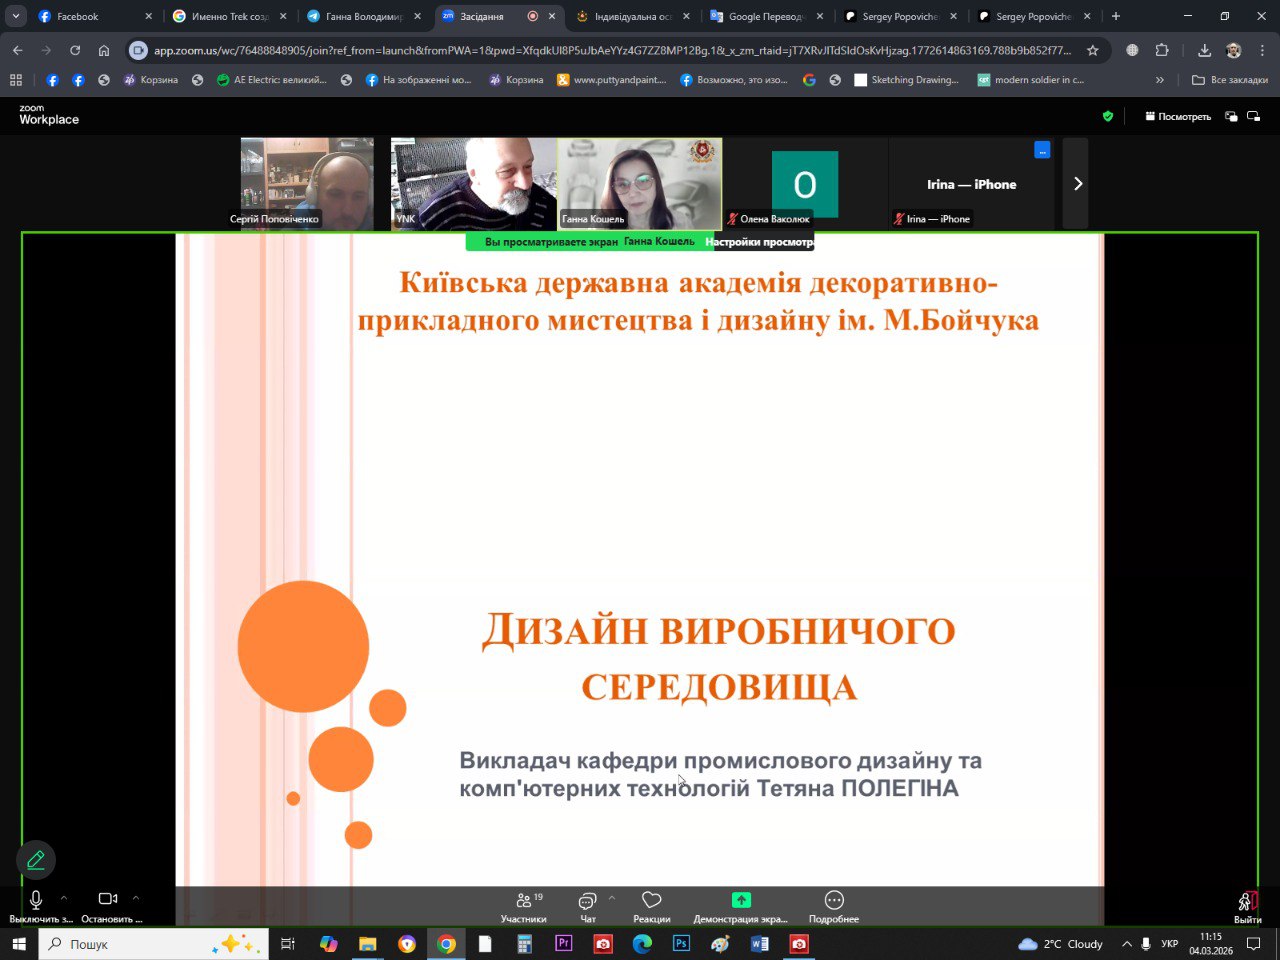Mute the microphone in Zoom toolbar
The width and height of the screenshot is (1280, 960).
pos(36,904)
